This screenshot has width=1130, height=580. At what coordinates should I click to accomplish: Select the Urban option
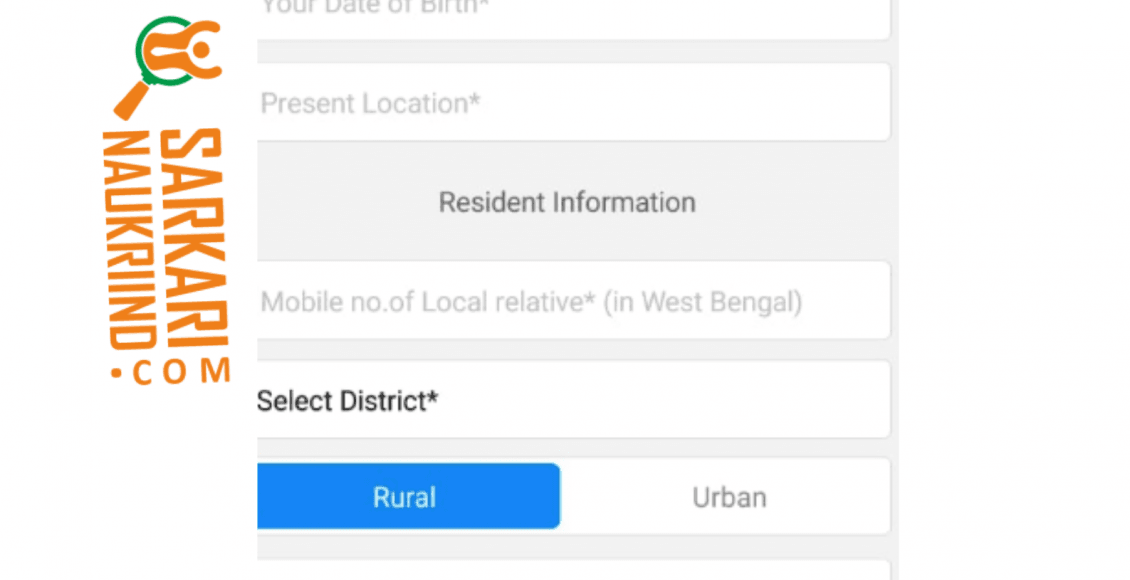pyautogui.click(x=728, y=496)
